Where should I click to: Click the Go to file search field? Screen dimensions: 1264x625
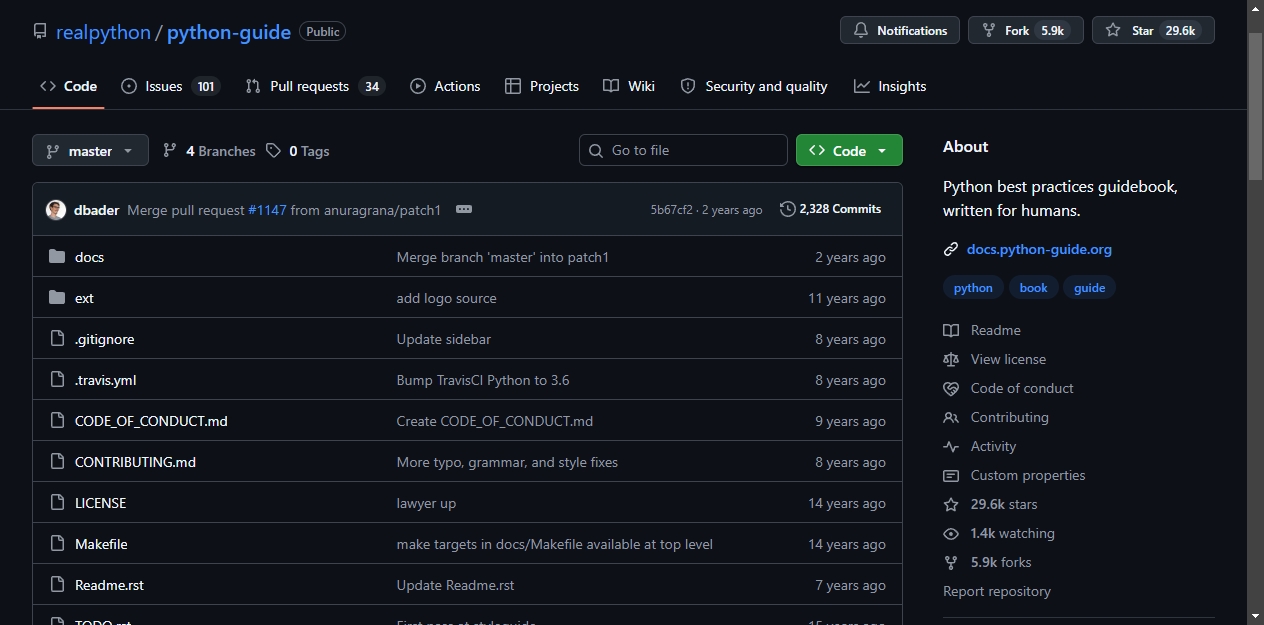point(683,150)
